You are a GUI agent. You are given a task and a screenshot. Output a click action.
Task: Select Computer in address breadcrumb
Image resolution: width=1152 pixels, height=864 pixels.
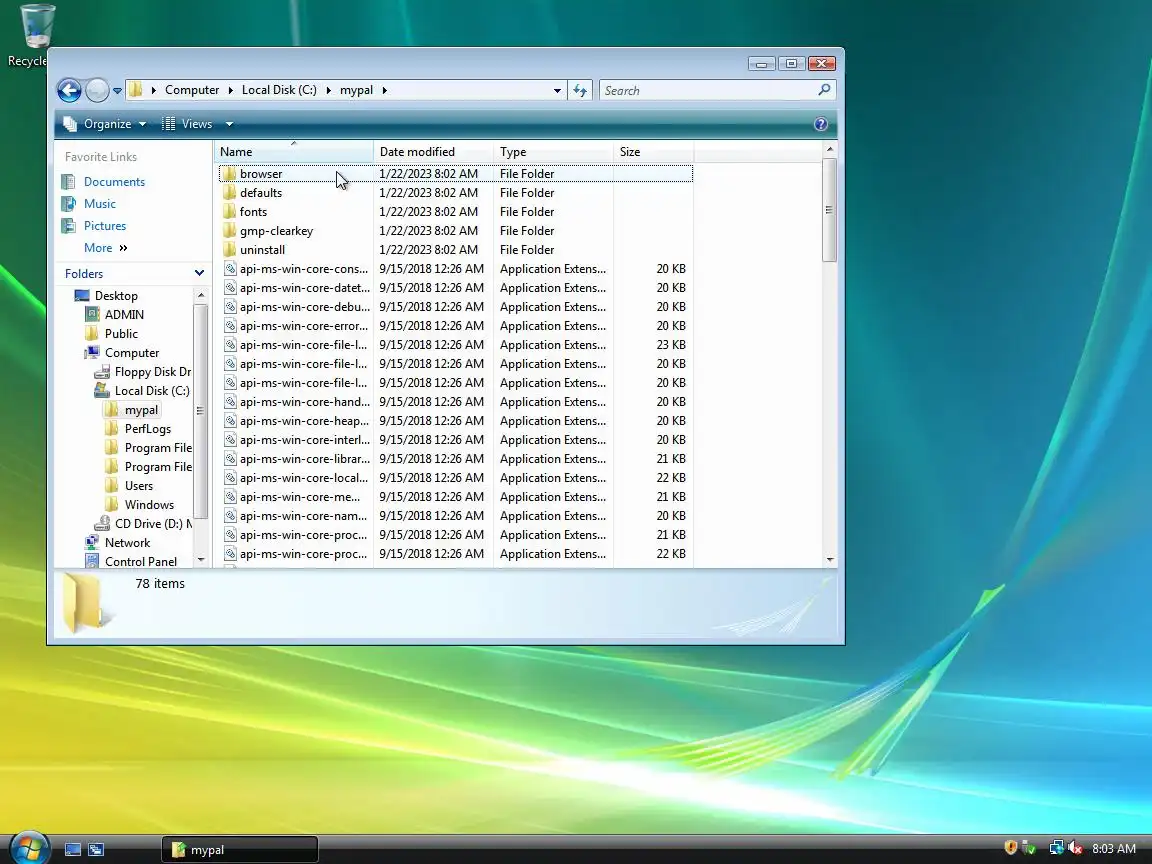[192, 90]
